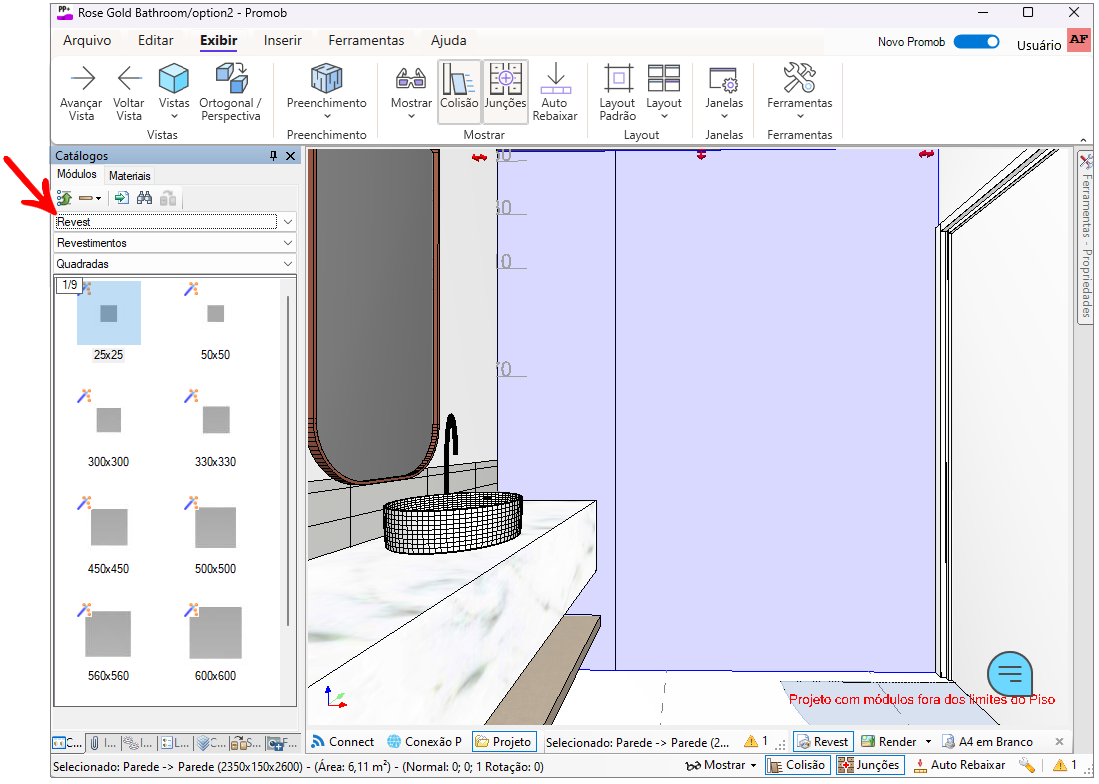Toggle Colisão in the ribbon
Image resolution: width=1099 pixels, height=784 pixels.
pyautogui.click(x=459, y=91)
